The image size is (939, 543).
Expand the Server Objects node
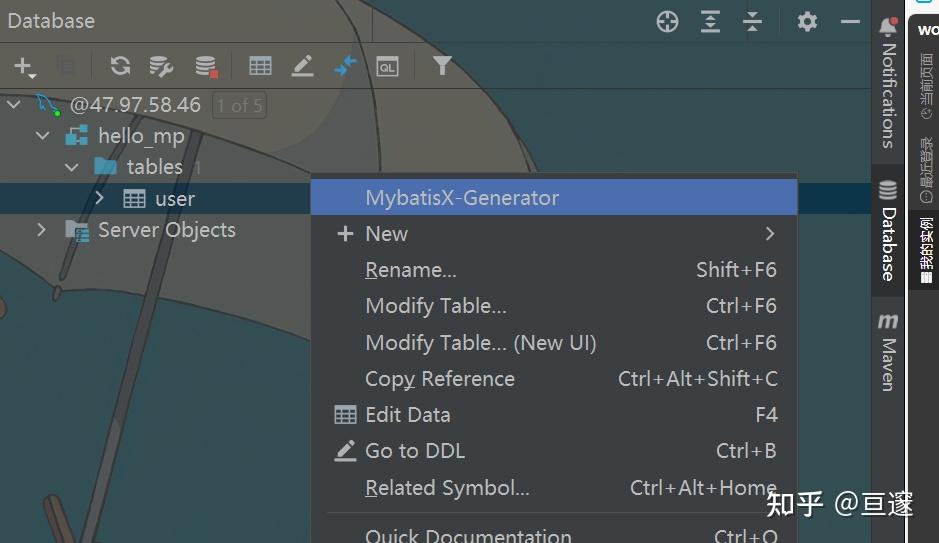click(41, 230)
